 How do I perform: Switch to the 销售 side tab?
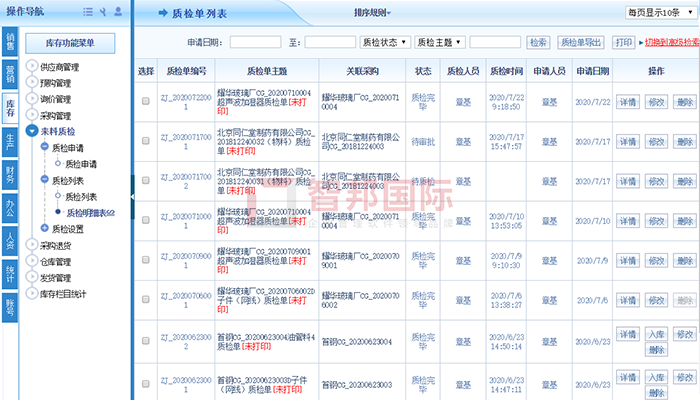point(10,42)
